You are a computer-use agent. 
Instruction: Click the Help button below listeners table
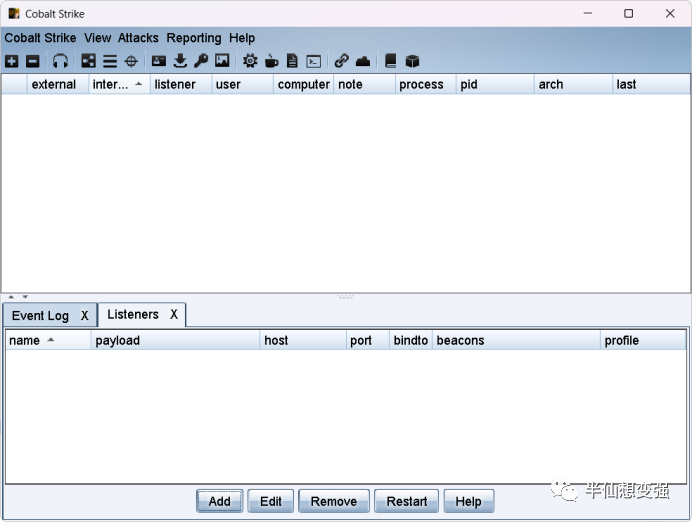coord(468,501)
